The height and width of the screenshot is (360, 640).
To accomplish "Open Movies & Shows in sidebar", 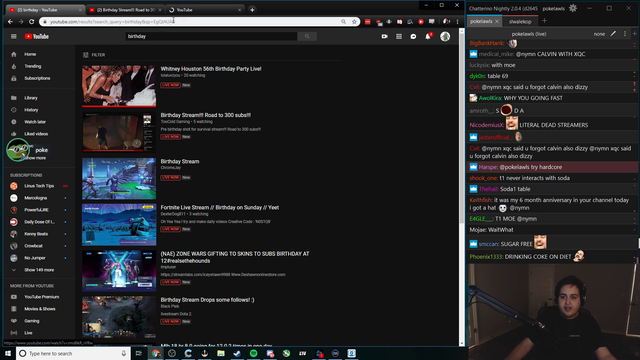I will [x=39, y=309].
